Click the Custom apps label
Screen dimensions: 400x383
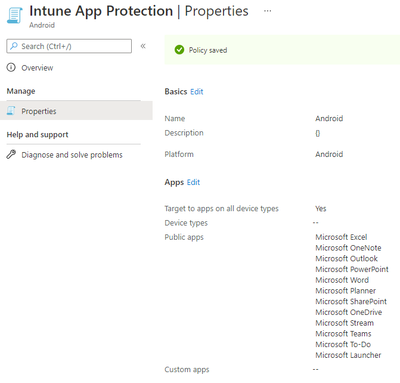[x=187, y=370]
